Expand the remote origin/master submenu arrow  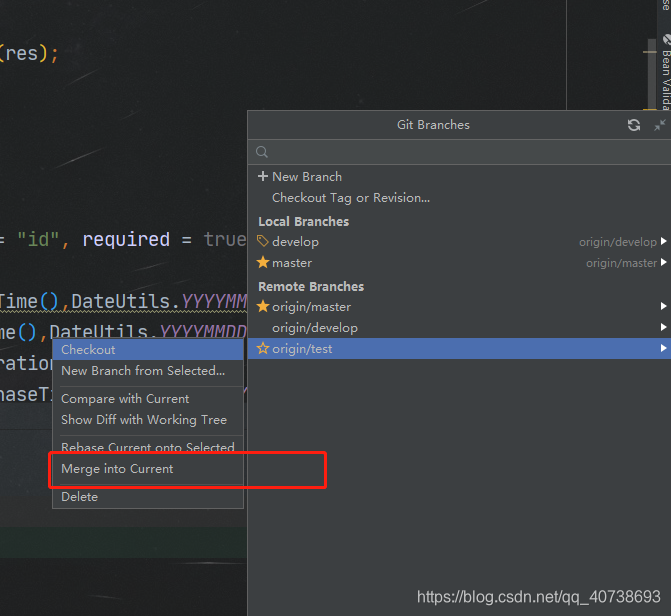coord(663,306)
